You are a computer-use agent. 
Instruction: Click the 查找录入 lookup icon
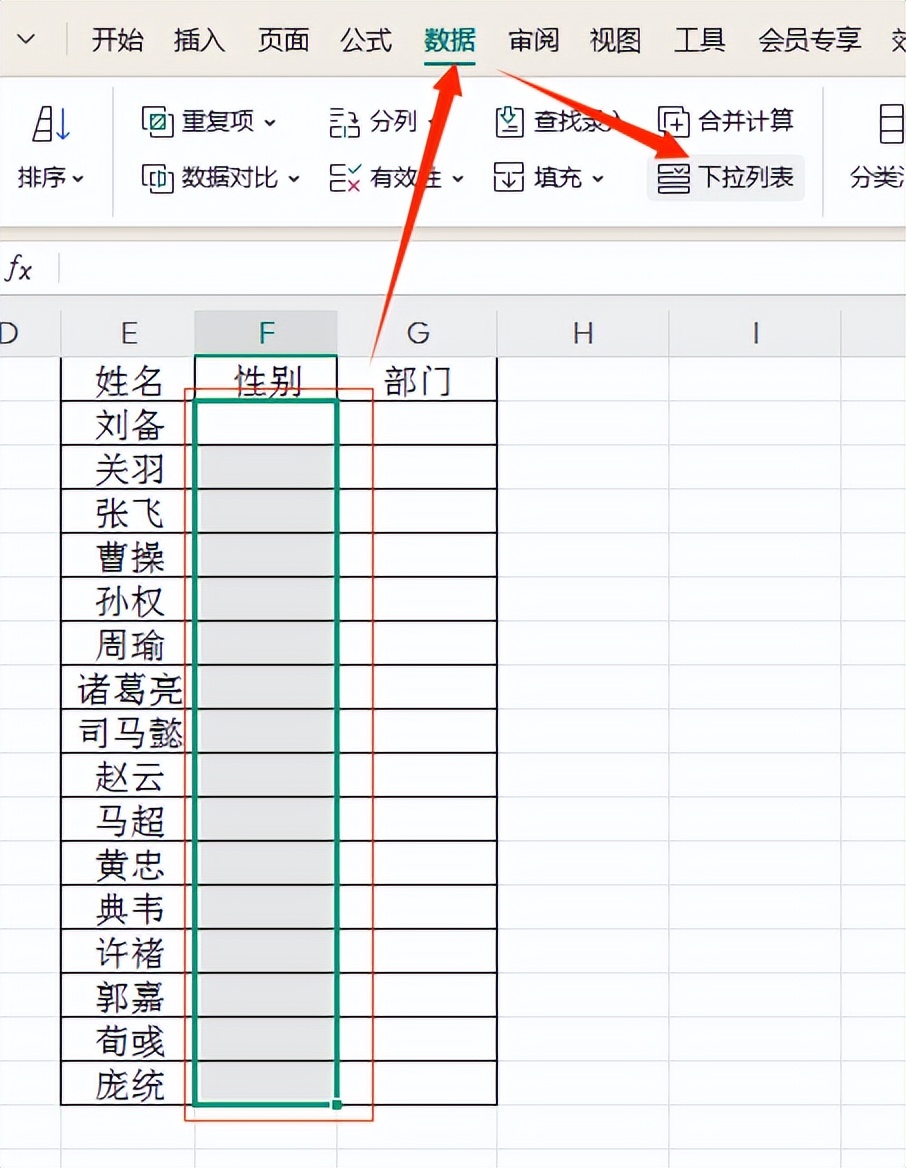click(x=509, y=121)
